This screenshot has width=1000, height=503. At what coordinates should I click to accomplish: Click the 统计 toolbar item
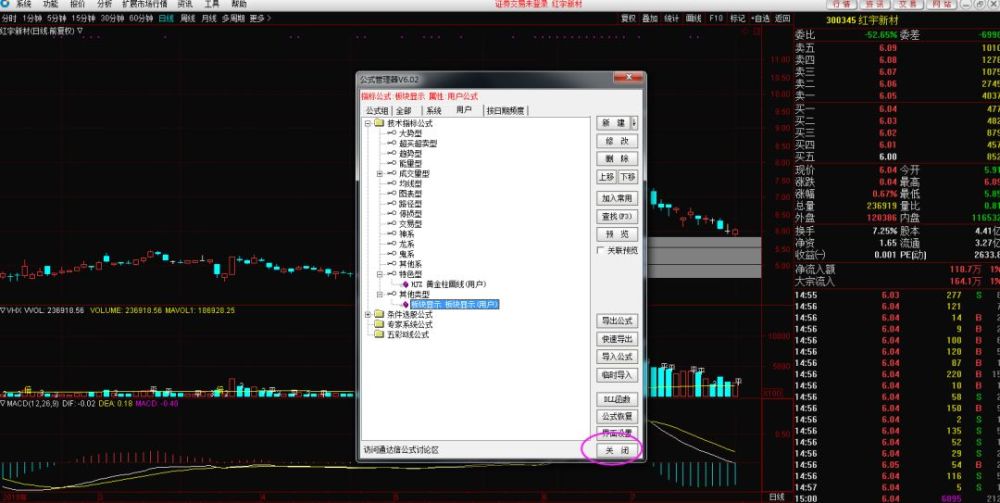[x=672, y=18]
